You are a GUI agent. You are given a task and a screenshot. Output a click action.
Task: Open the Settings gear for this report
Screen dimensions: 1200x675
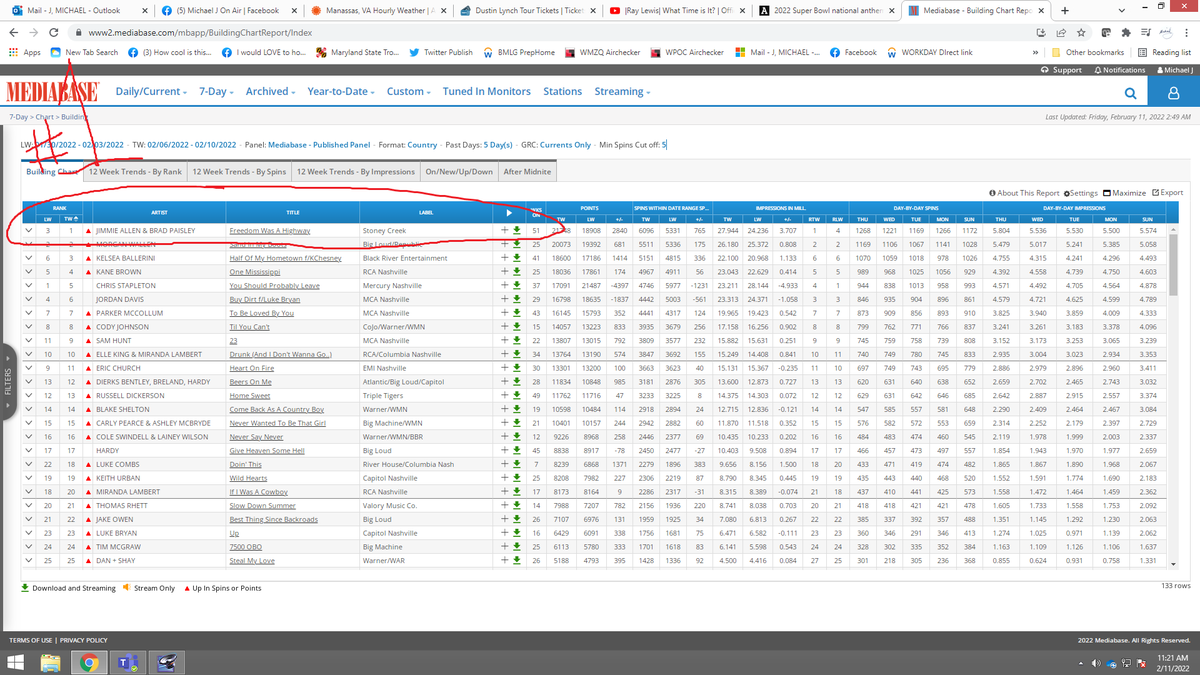coord(1081,193)
